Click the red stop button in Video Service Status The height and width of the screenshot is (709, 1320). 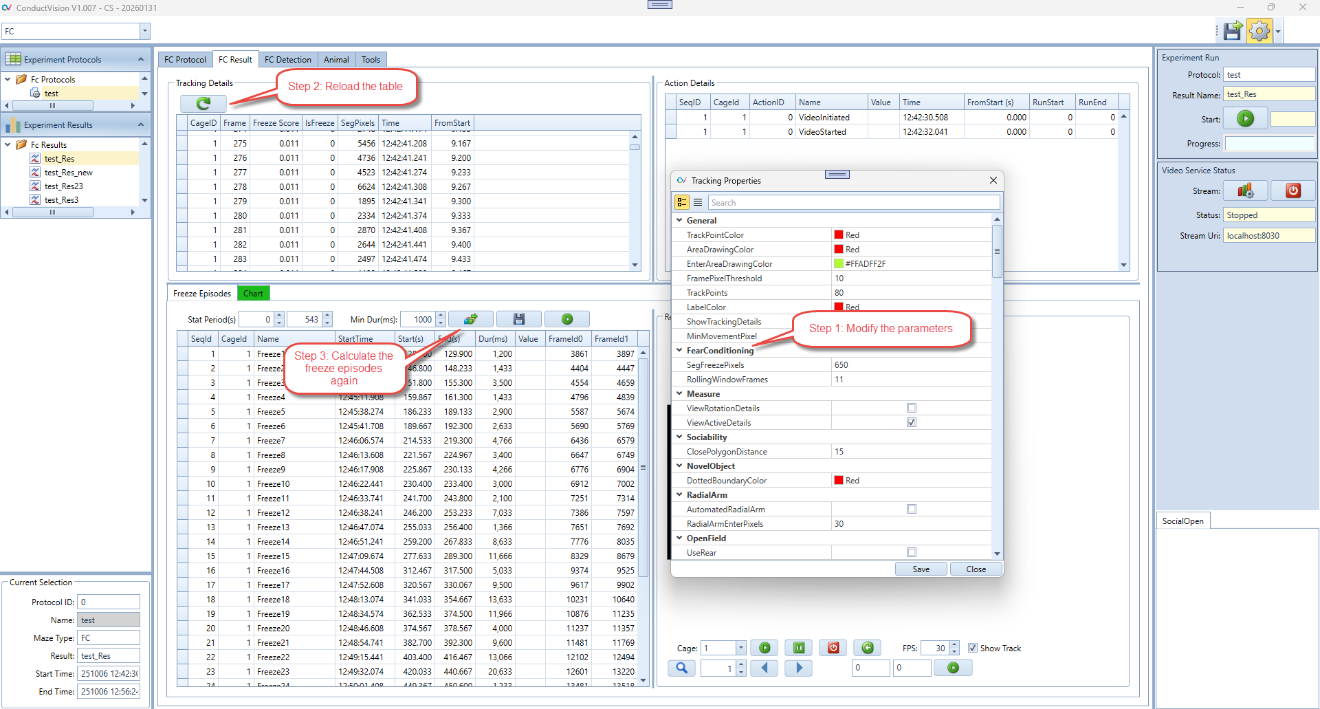click(x=1292, y=190)
